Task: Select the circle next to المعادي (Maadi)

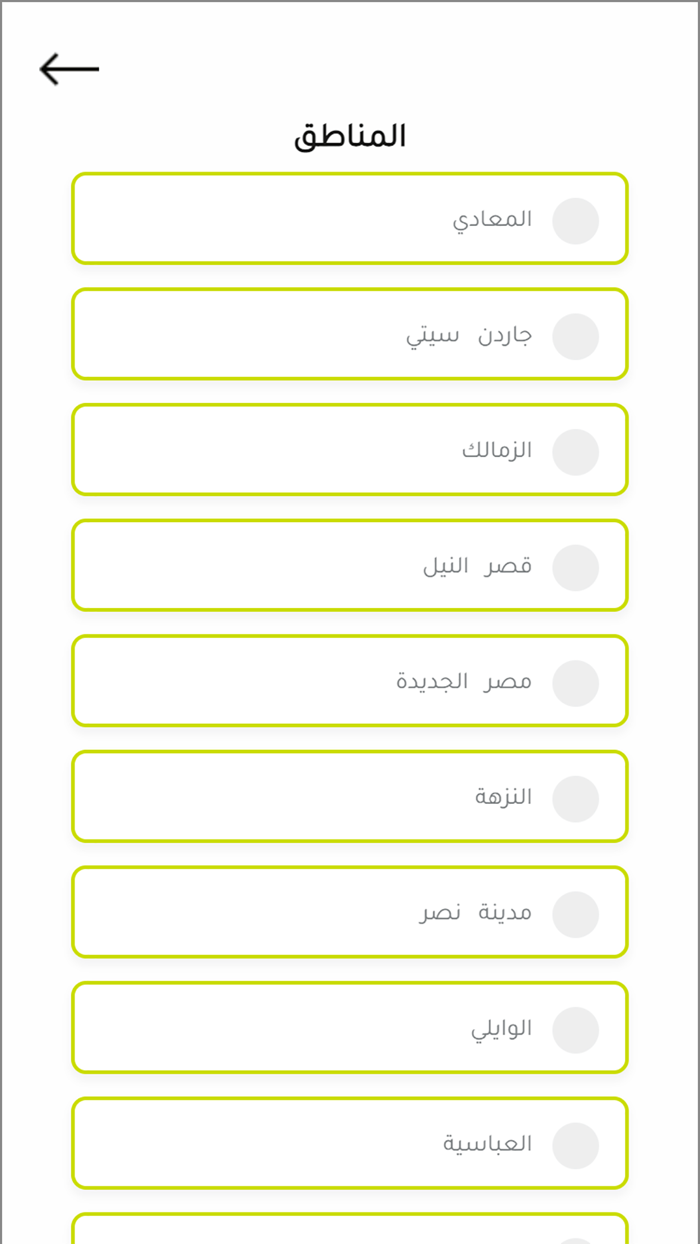Action: 577,220
